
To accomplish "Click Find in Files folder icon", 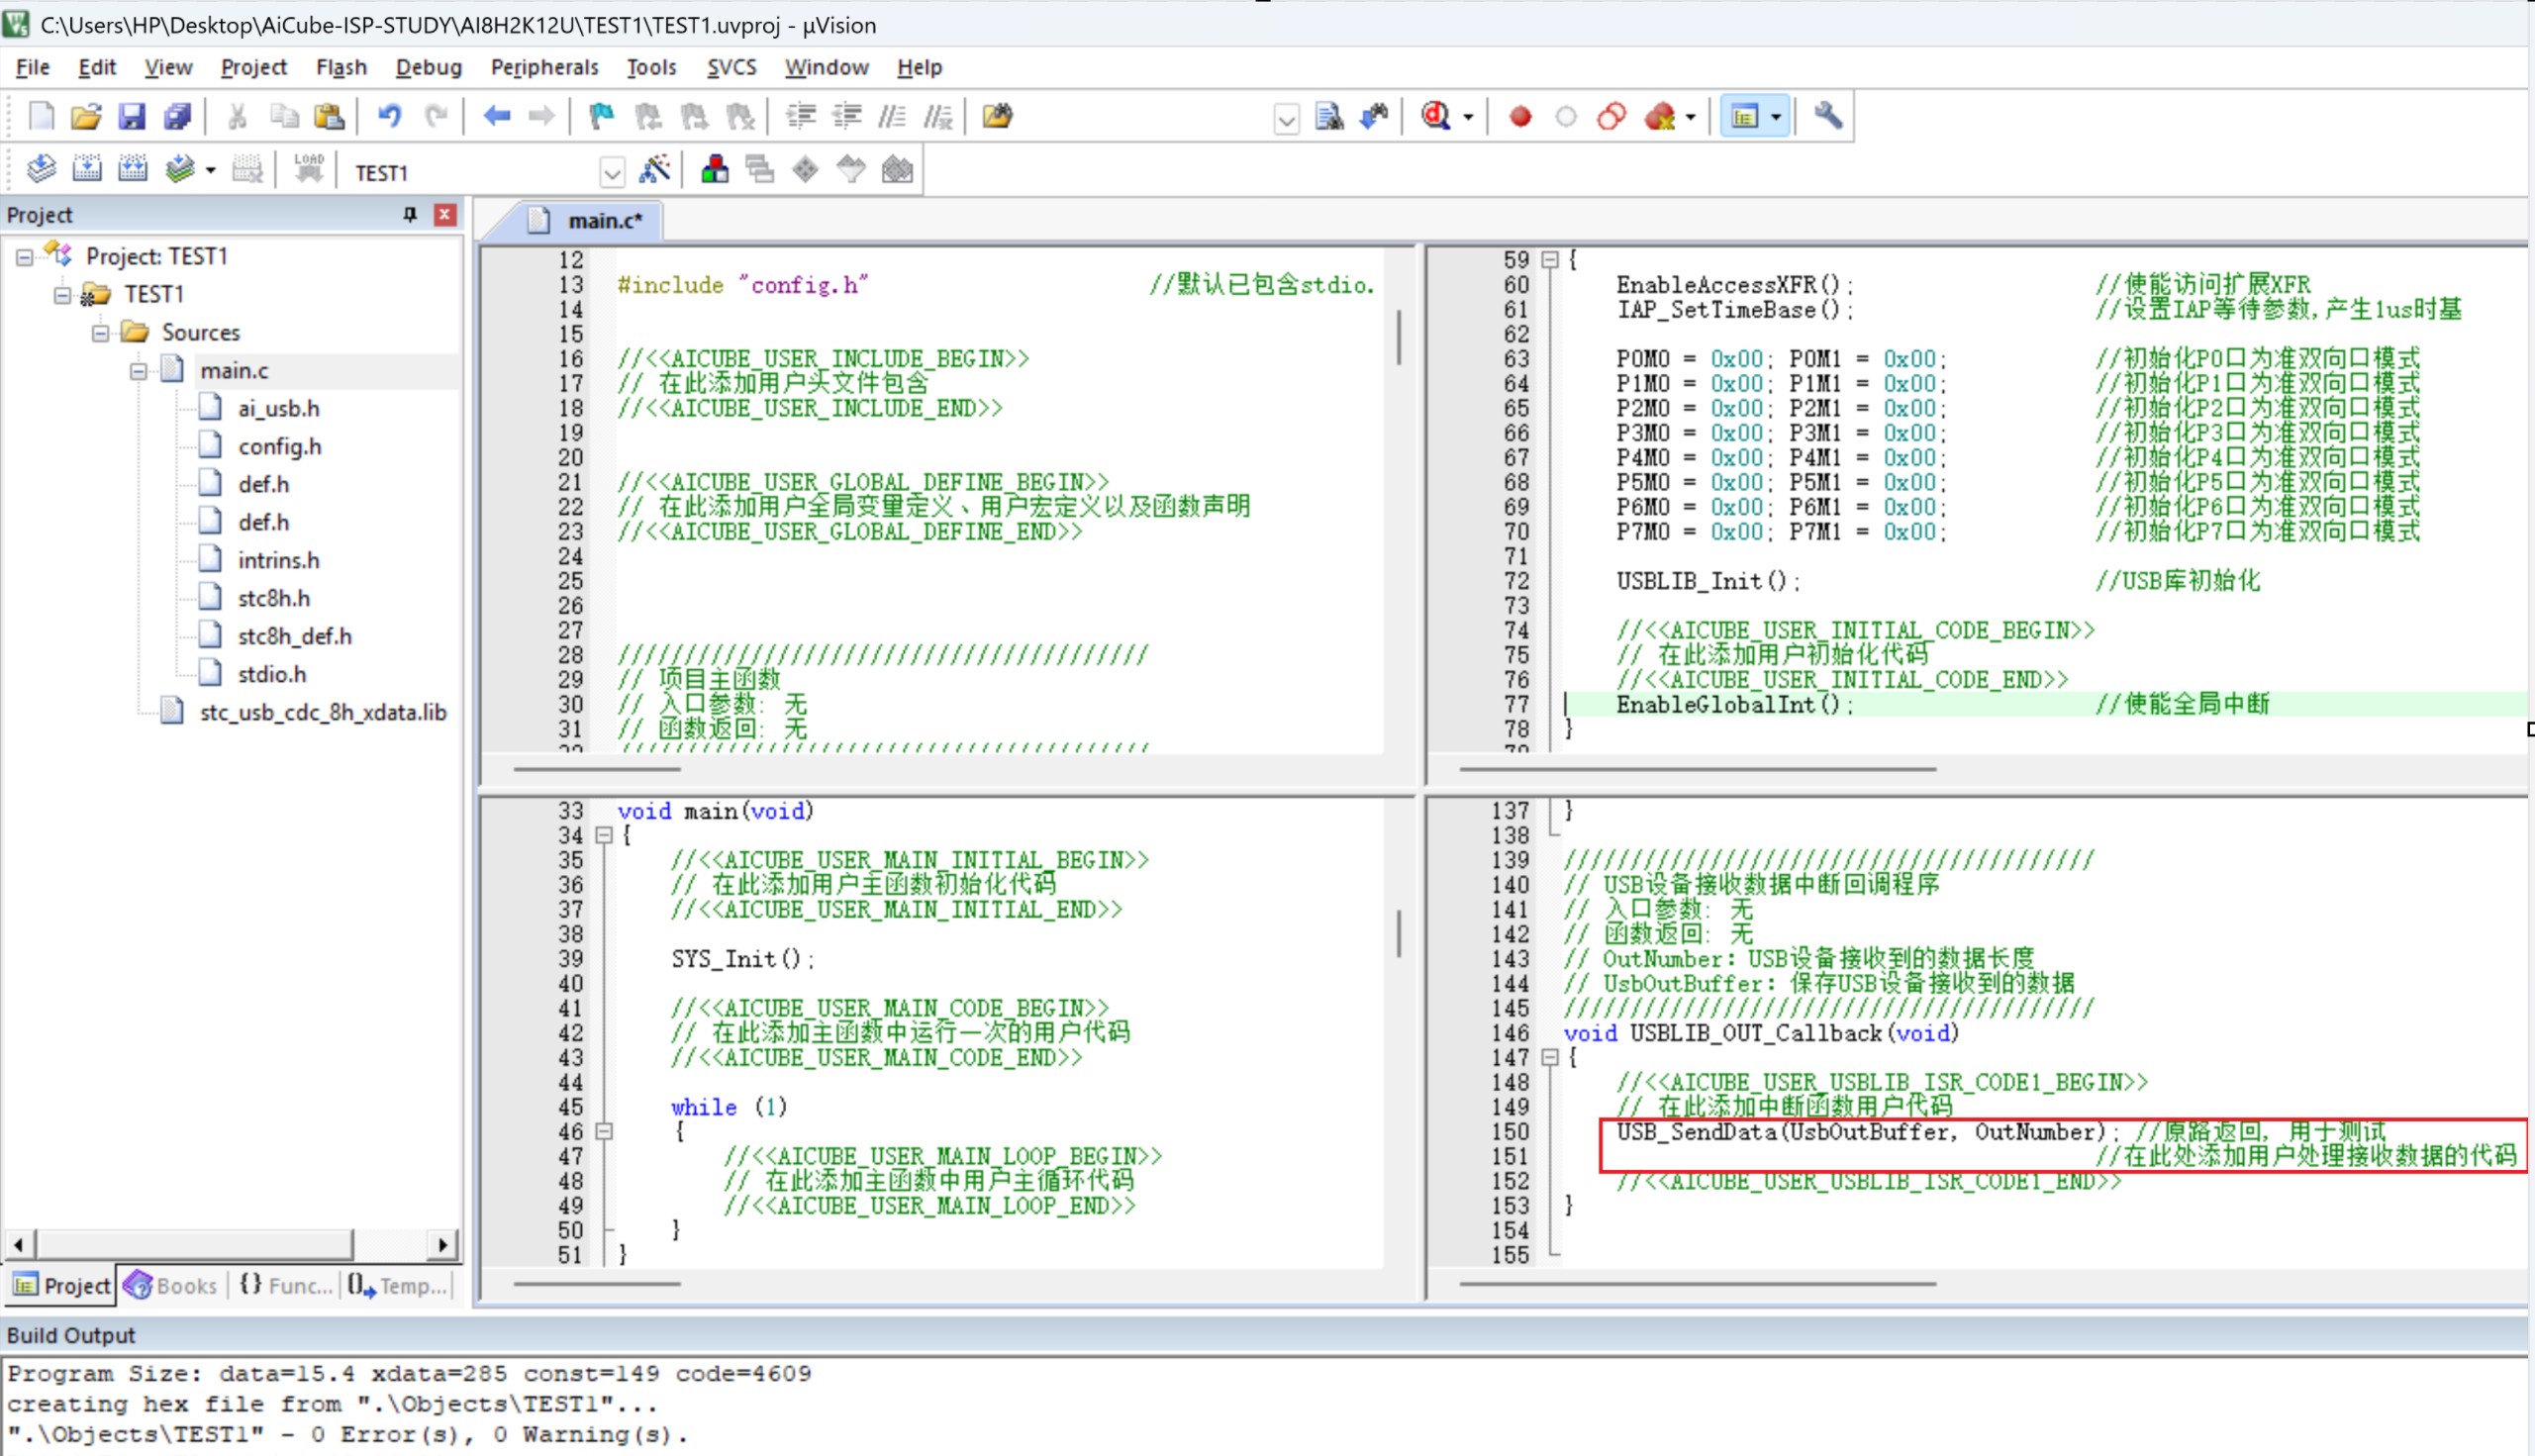I will [997, 116].
